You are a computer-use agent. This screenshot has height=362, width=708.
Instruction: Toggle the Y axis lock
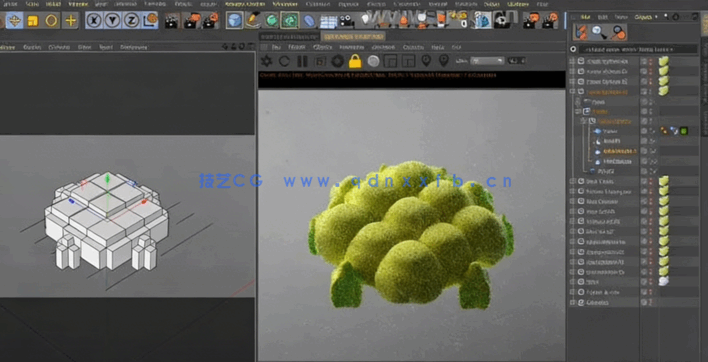click(x=112, y=20)
